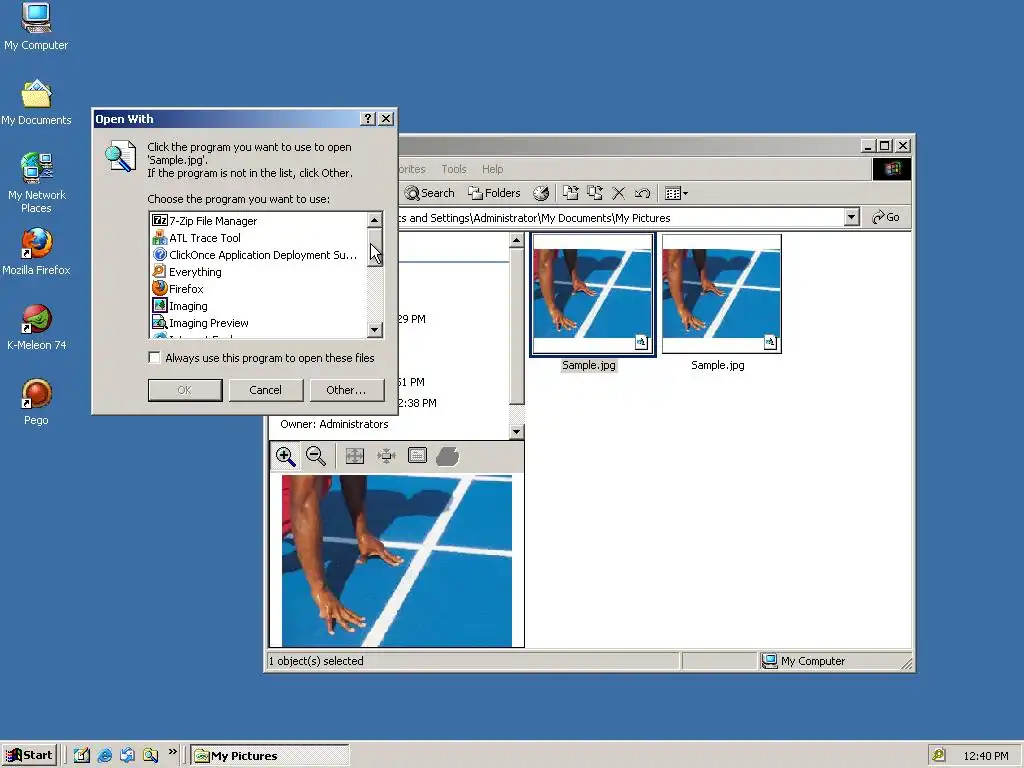Open the My Computer desktop icon
1024x768 pixels.
pos(36,27)
